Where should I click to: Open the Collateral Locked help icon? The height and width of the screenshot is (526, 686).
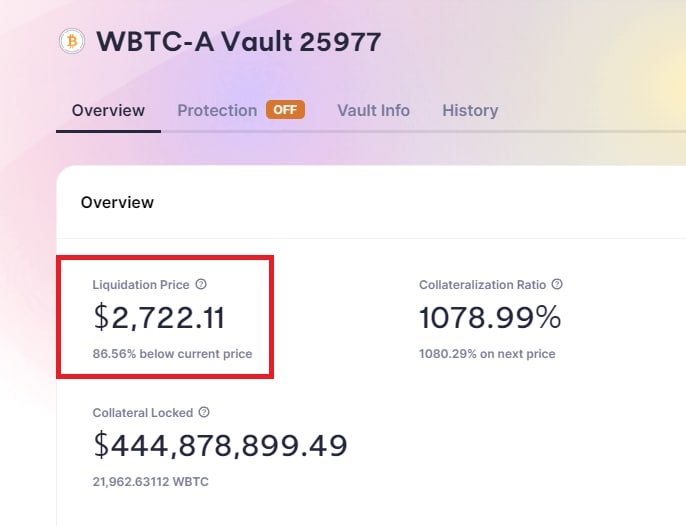pyautogui.click(x=204, y=412)
